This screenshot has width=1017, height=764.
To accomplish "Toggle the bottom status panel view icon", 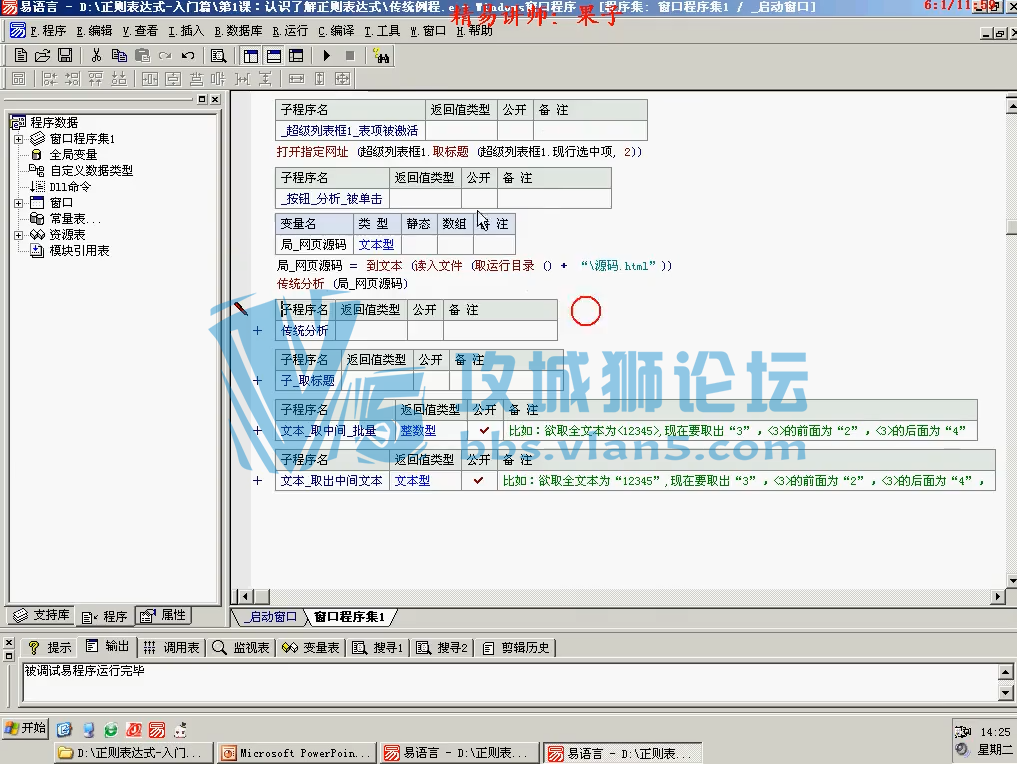I will tap(274, 56).
